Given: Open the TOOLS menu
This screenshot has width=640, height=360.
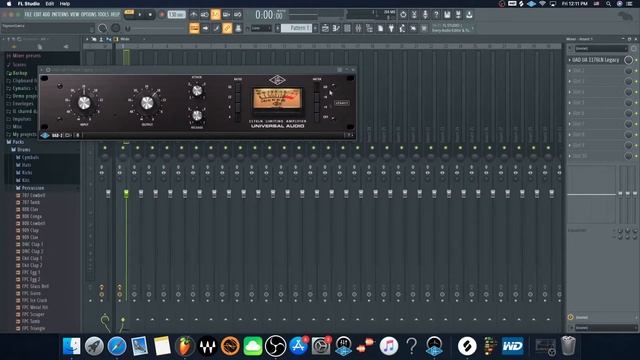Looking at the screenshot, I should [x=104, y=14].
